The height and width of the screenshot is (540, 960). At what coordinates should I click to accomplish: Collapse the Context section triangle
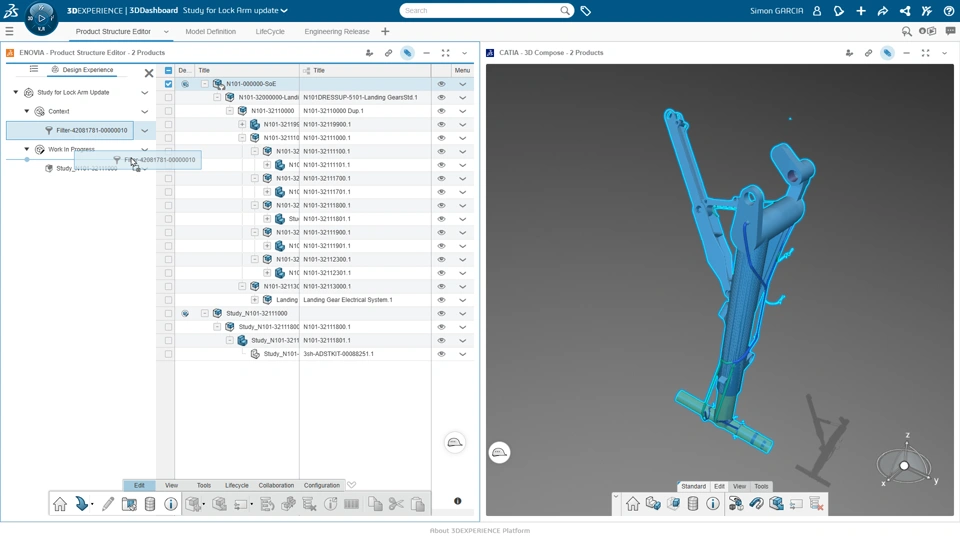(x=27, y=111)
